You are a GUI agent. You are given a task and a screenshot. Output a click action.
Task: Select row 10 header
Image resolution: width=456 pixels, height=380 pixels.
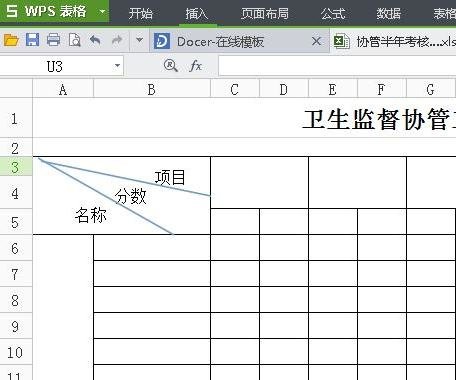[x=16, y=352]
